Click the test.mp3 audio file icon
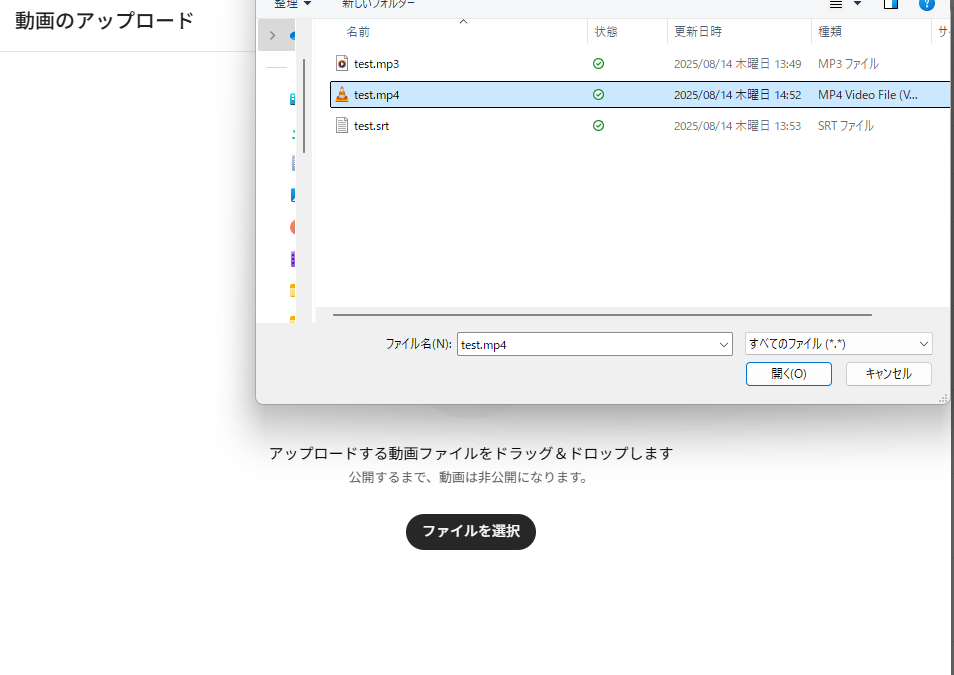 tap(342, 64)
